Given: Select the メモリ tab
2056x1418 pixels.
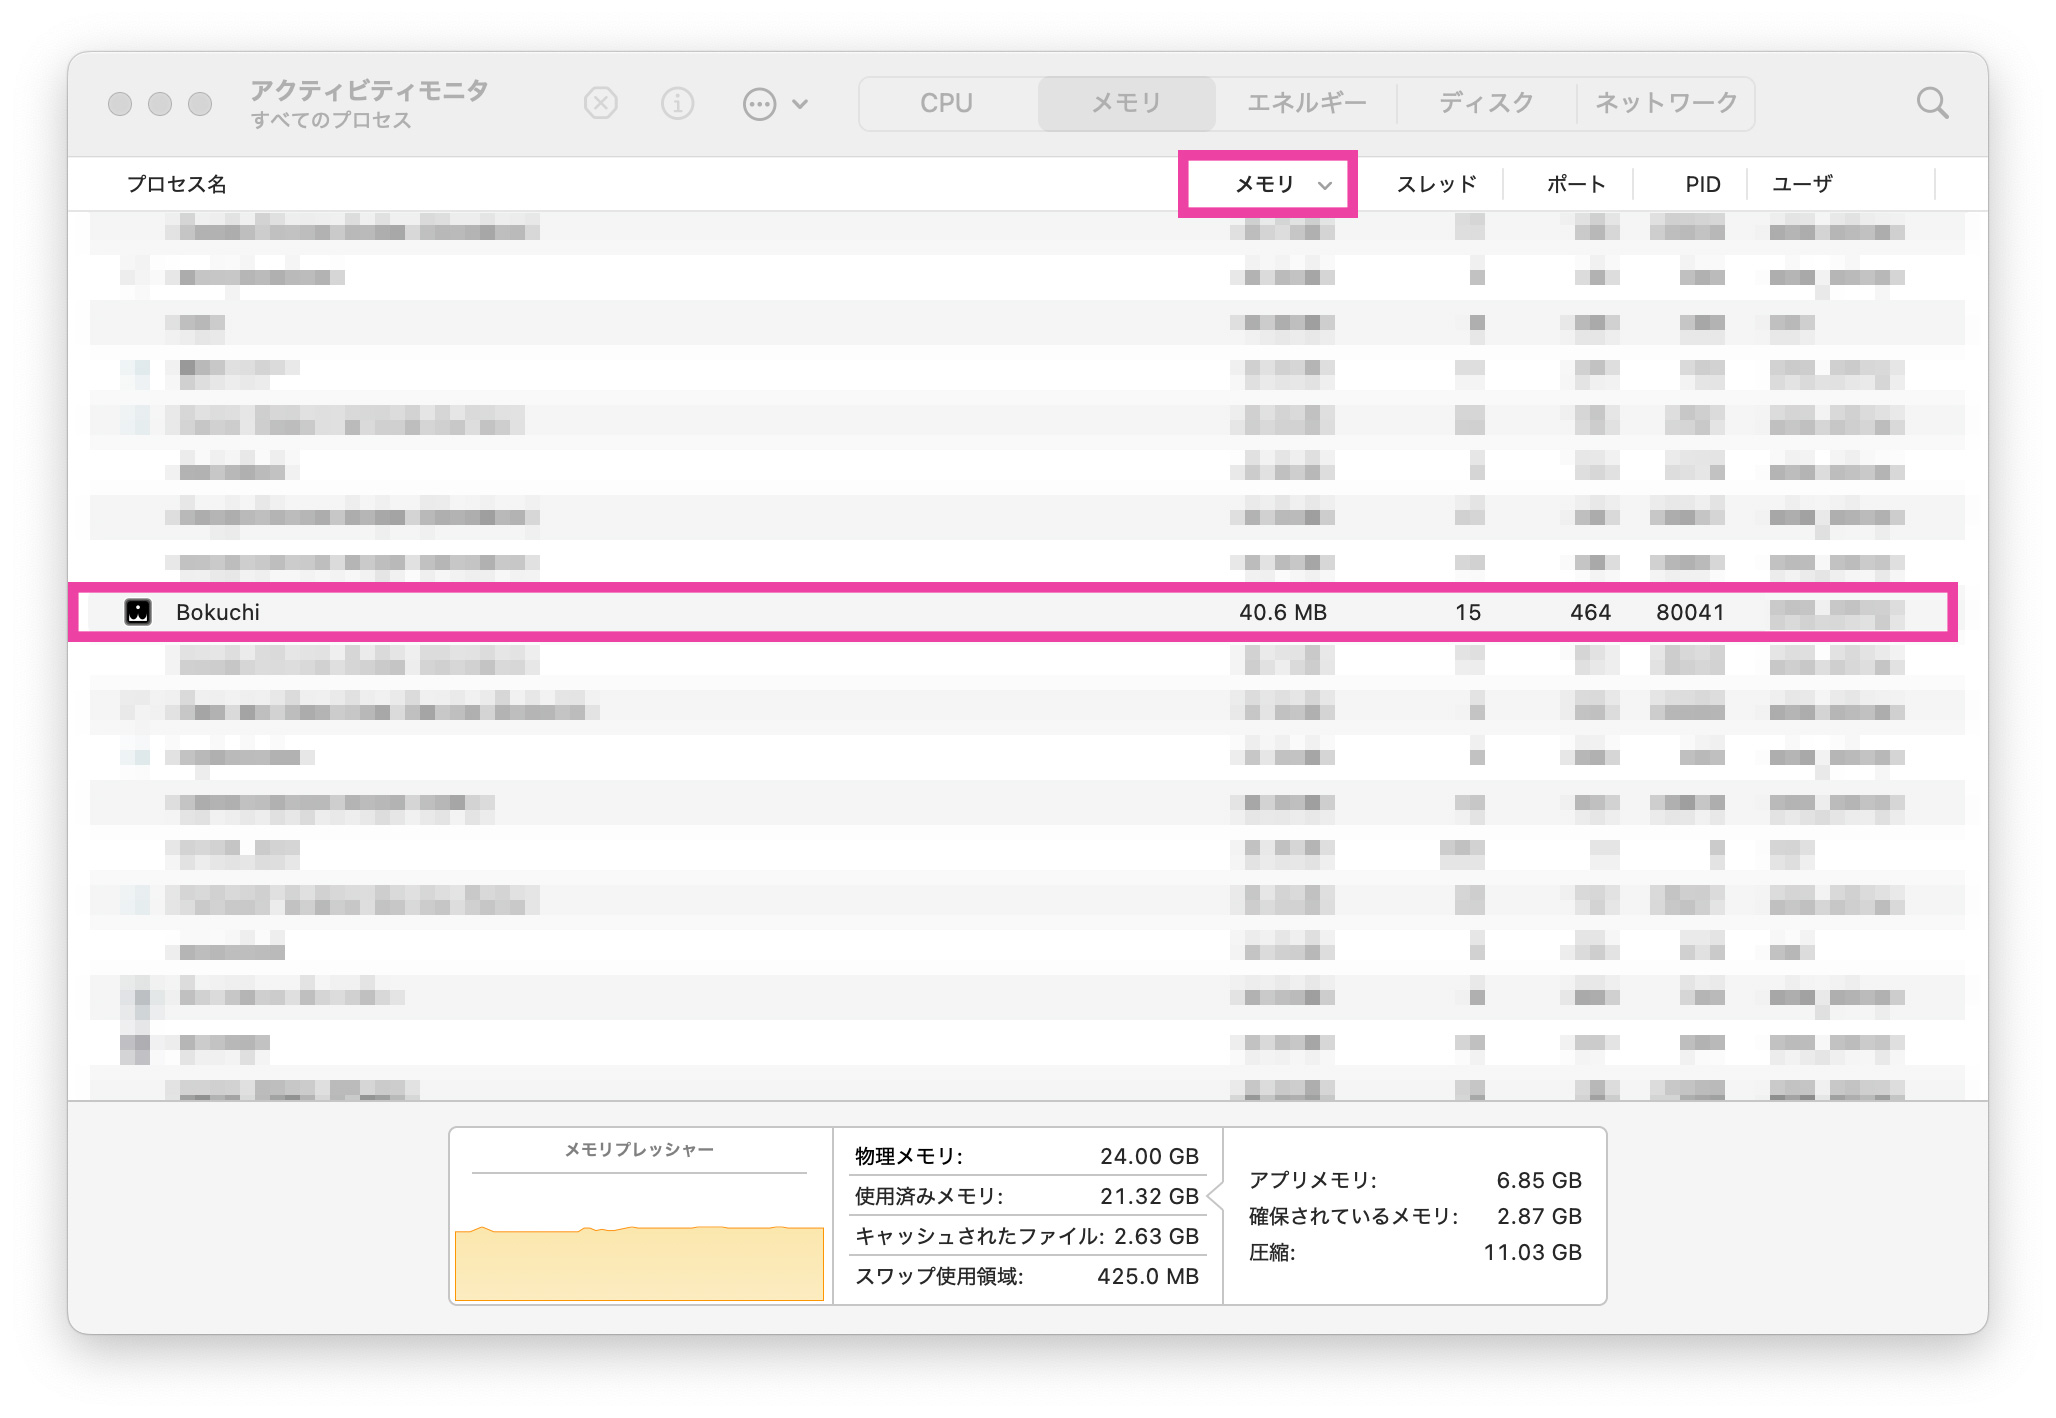Looking at the screenshot, I should 1126,103.
